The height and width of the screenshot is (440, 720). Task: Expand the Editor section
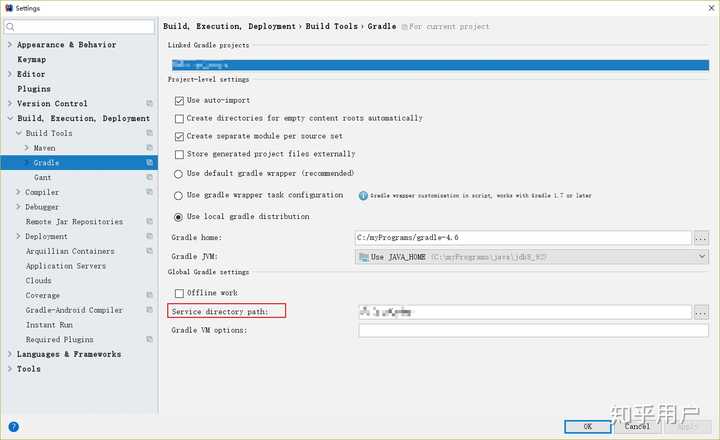pos(10,74)
